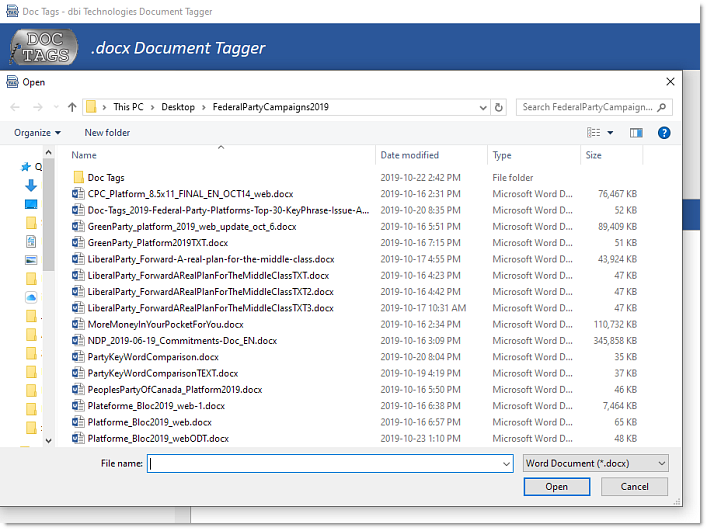Viewport: 706px width, 529px height.
Task: Select the Documents icon in sidebar
Action: point(31,241)
